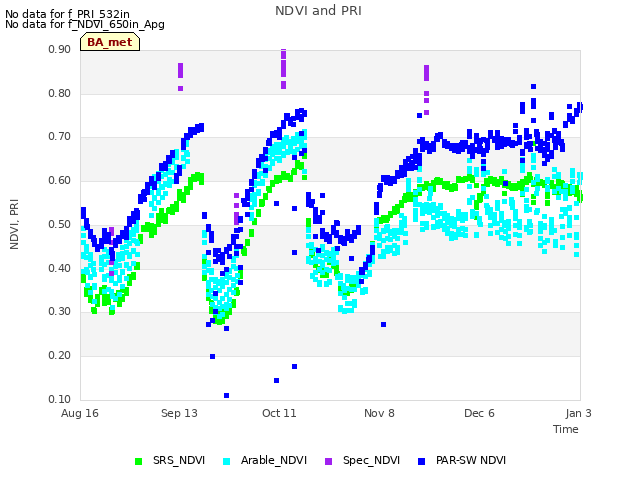
Task: Click the 0.60 y-axis tick label
Action: pyautogui.click(x=60, y=180)
